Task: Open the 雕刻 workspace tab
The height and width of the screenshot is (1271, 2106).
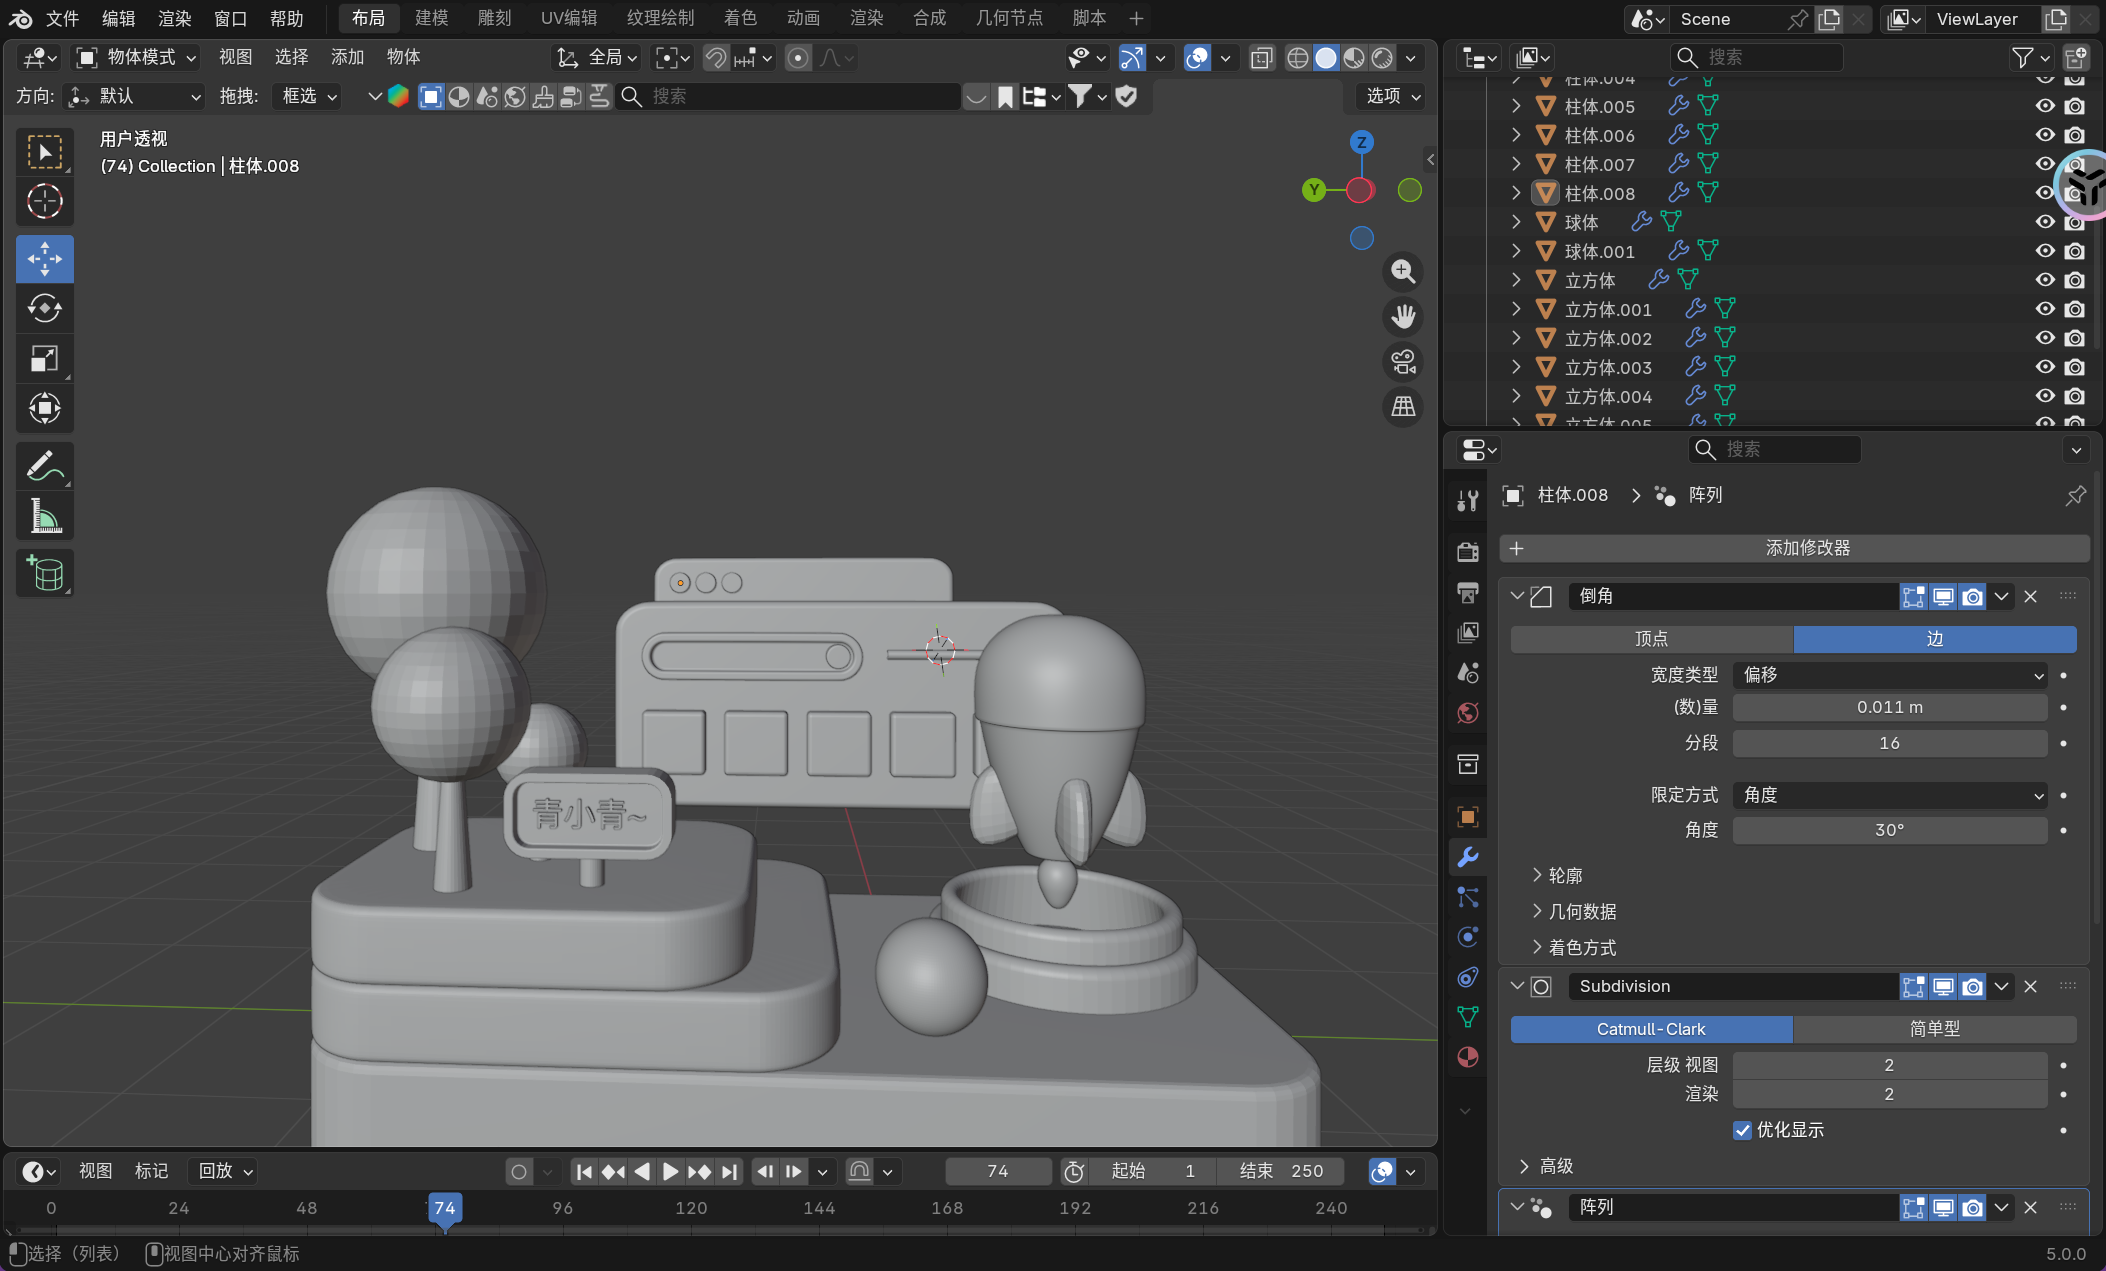Action: [494, 18]
